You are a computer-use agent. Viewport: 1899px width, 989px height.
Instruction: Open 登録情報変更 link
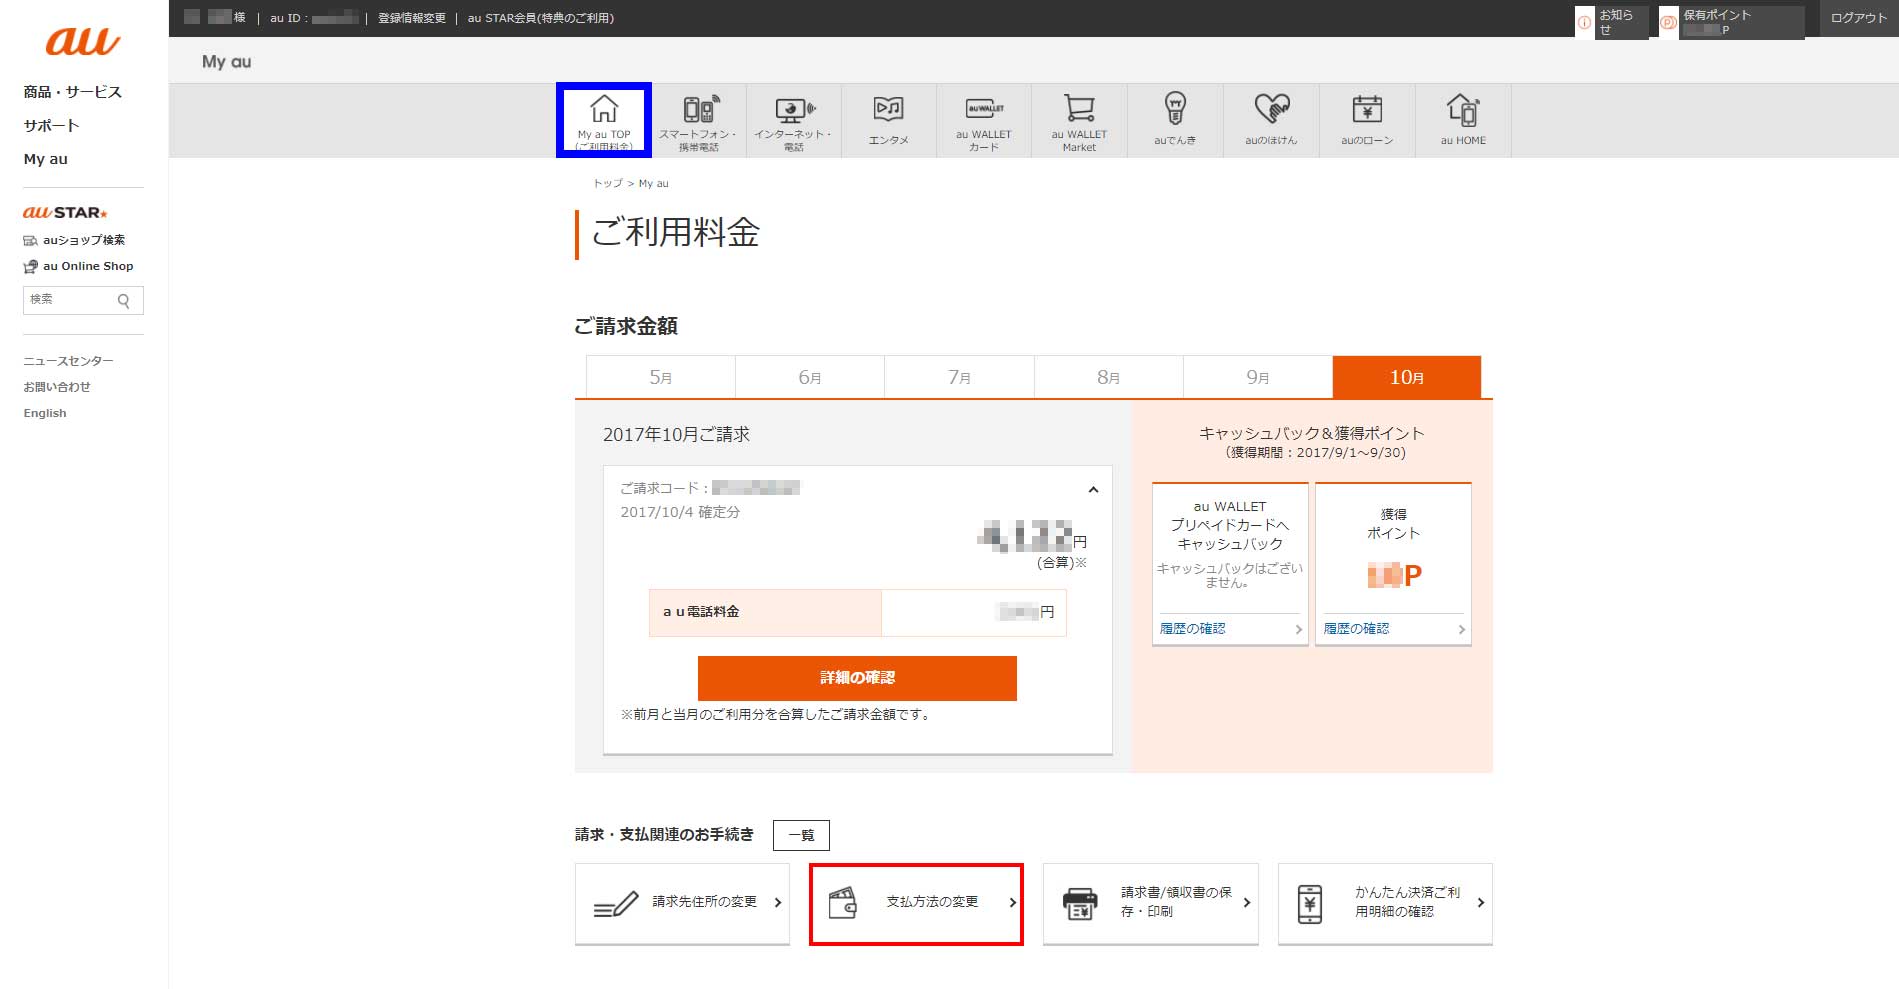click(x=412, y=18)
